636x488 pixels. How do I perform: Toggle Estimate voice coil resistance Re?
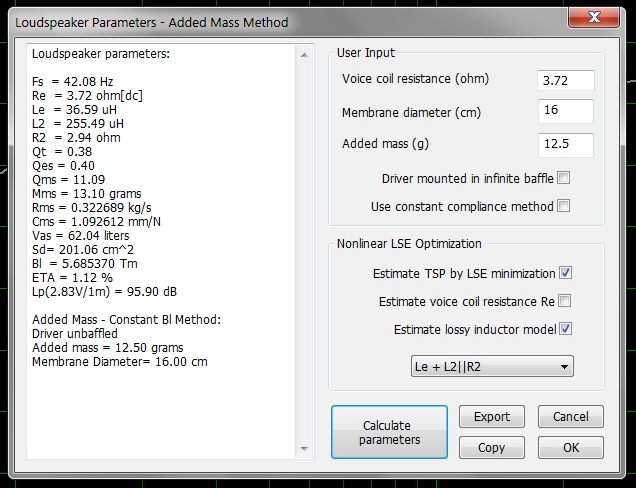[564, 300]
